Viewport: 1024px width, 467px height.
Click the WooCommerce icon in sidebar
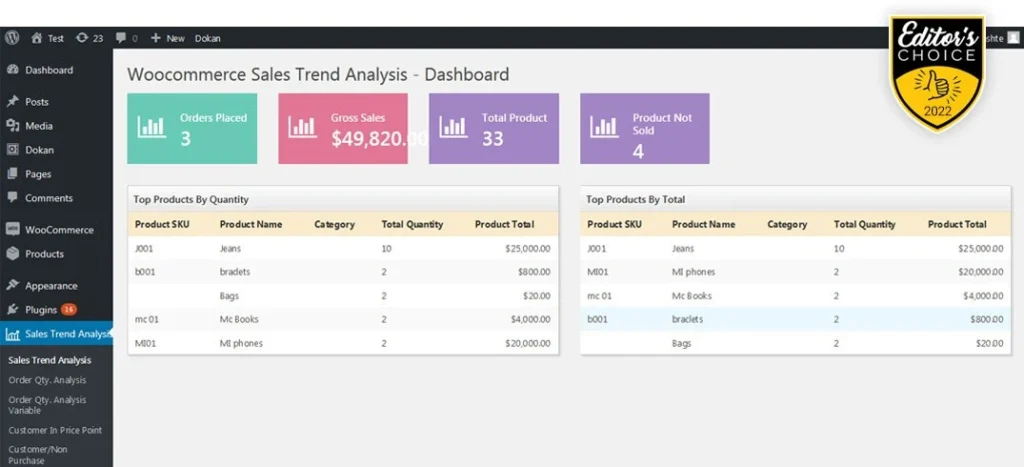(13, 230)
